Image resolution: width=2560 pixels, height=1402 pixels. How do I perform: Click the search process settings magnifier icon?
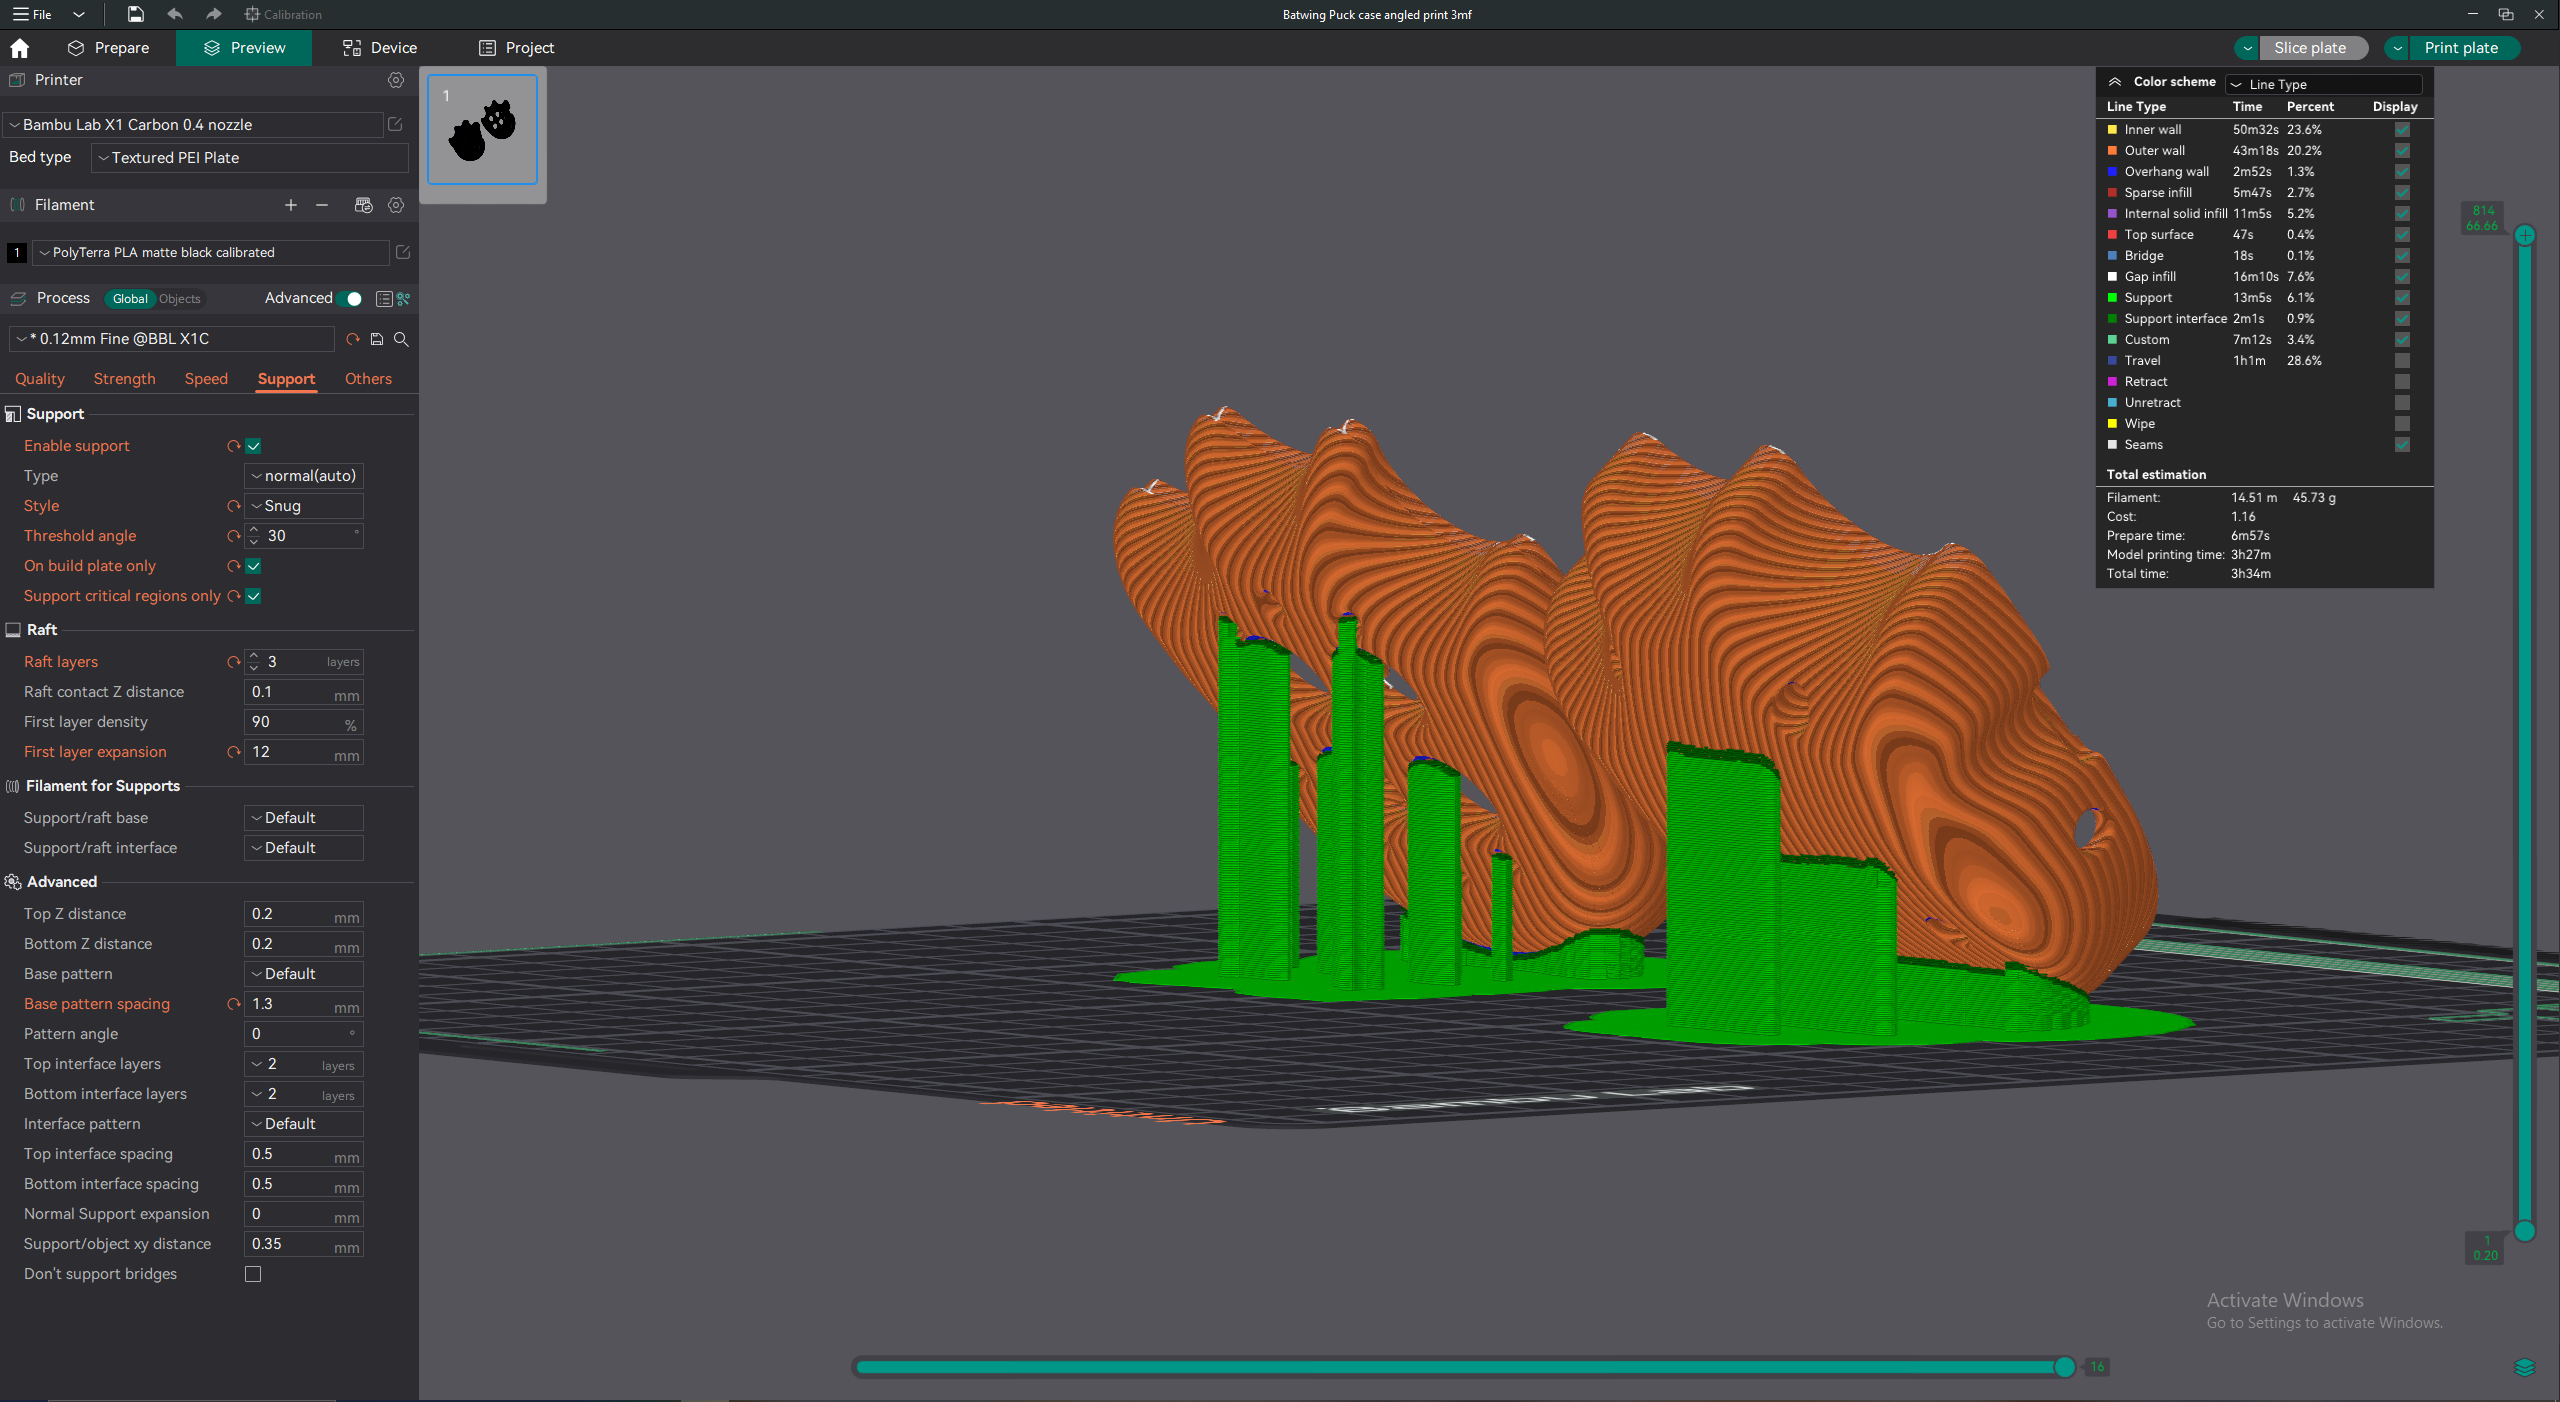pyautogui.click(x=401, y=339)
